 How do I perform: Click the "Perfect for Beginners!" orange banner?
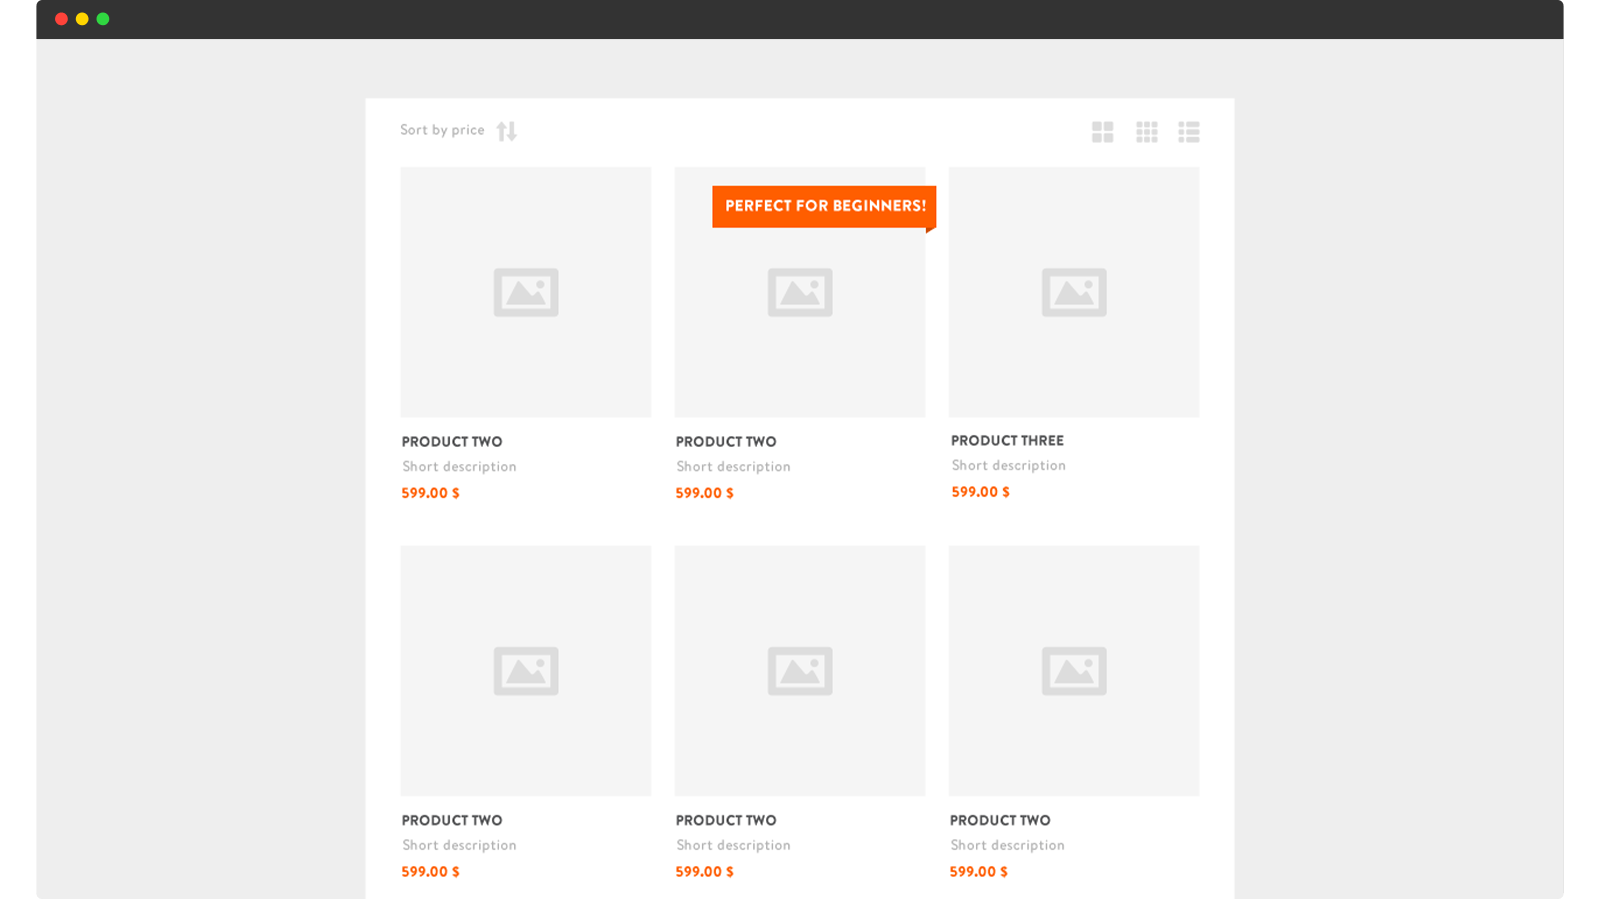click(x=824, y=206)
